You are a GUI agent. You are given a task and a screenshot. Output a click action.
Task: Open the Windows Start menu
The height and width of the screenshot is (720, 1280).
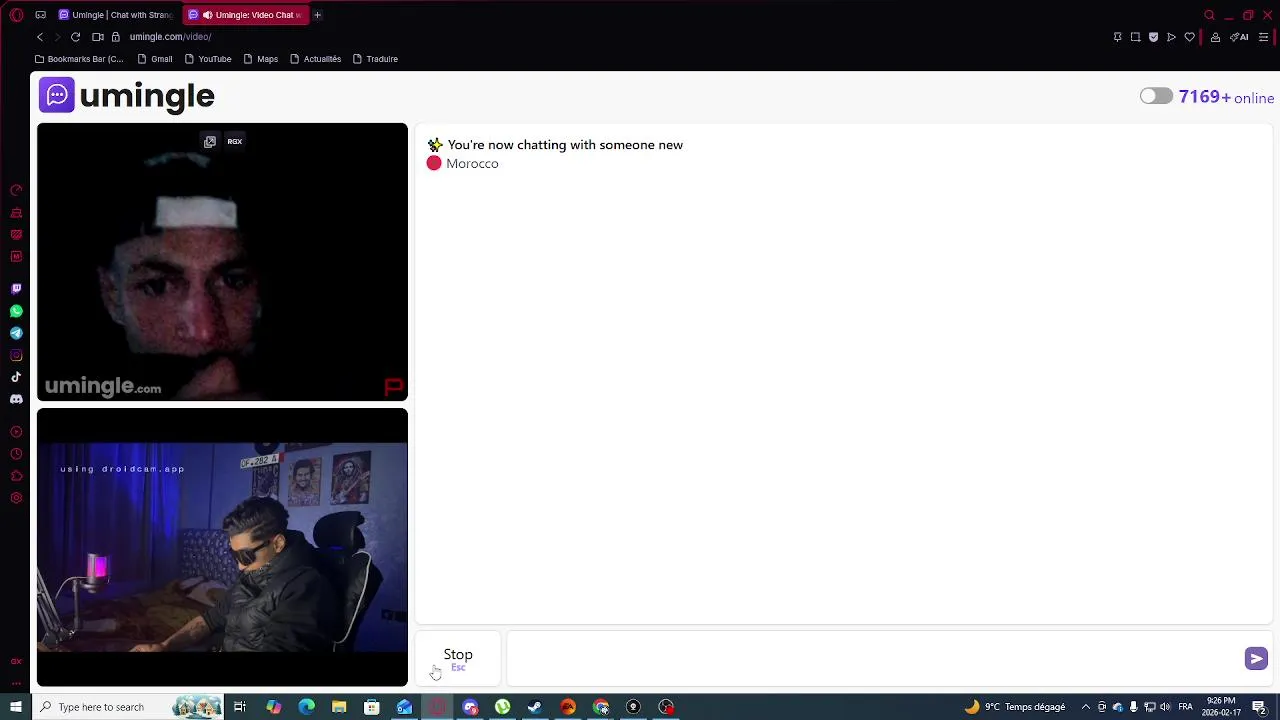16,707
